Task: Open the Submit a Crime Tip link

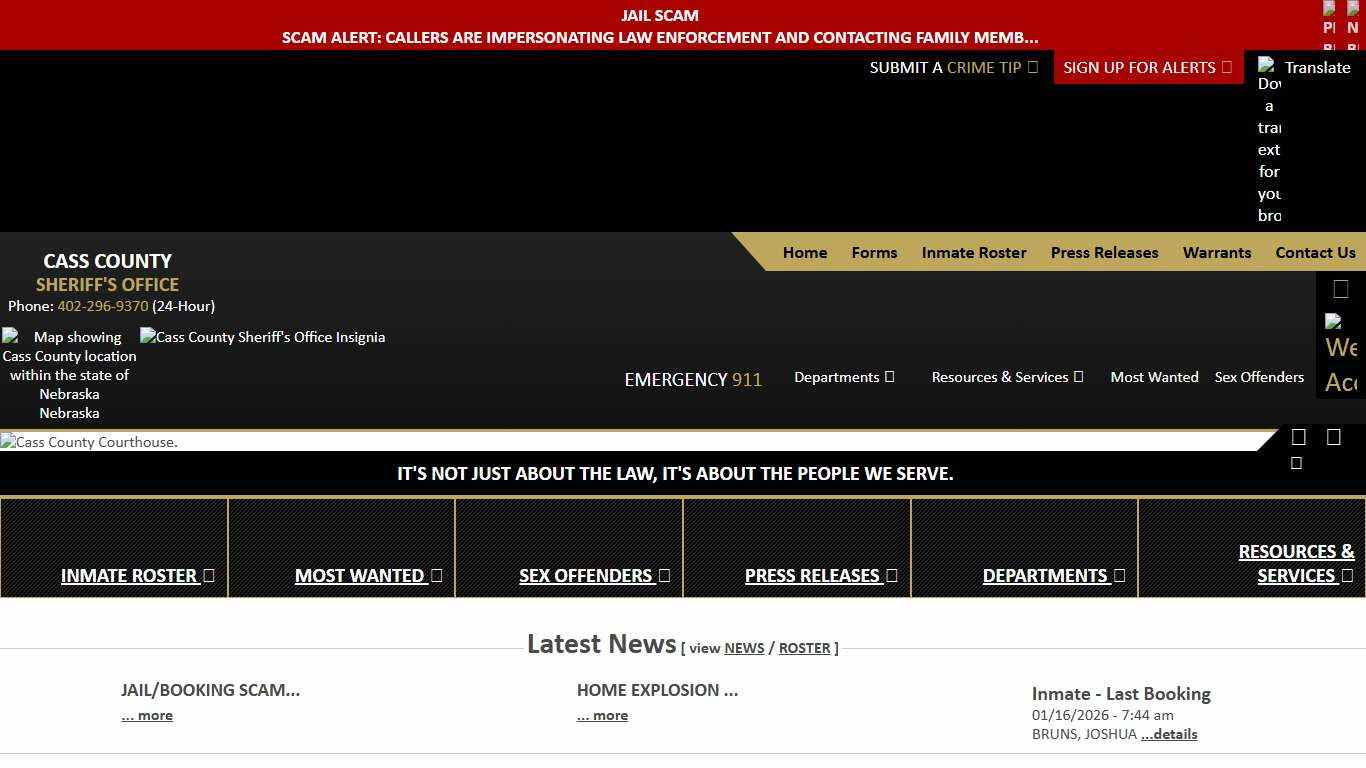Action: pos(953,67)
